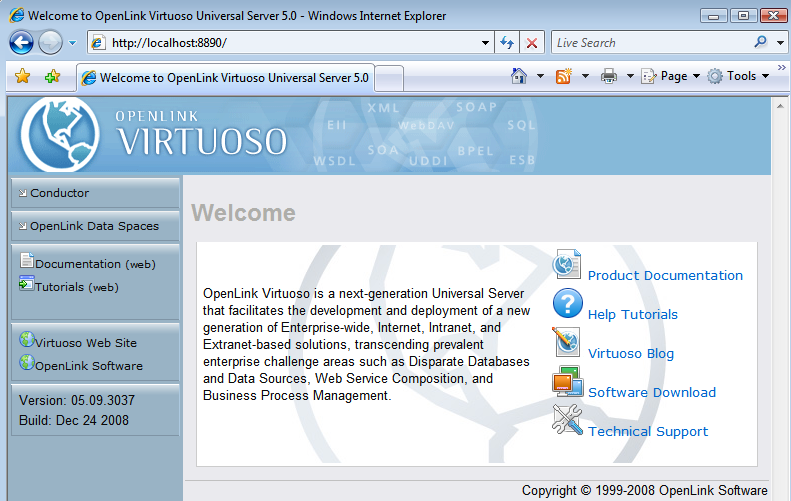Screen dimensions: 791x501
Task: Click the Software Download link
Action: (x=651, y=393)
